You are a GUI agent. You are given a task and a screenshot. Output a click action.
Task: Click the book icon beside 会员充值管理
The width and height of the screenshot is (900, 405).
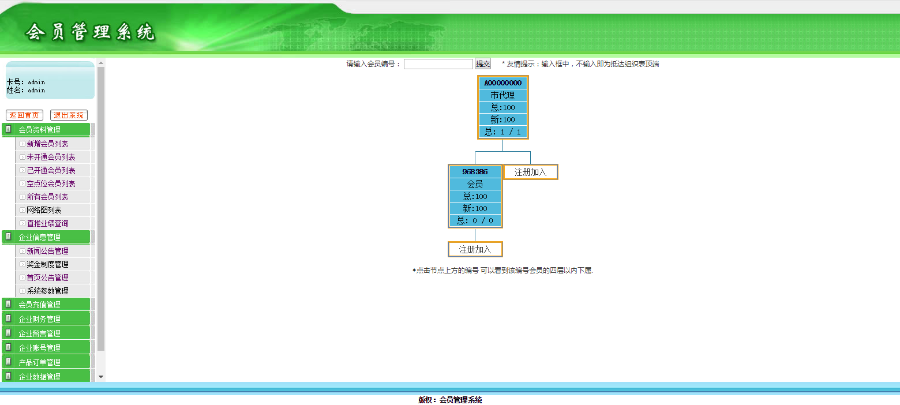point(8,304)
